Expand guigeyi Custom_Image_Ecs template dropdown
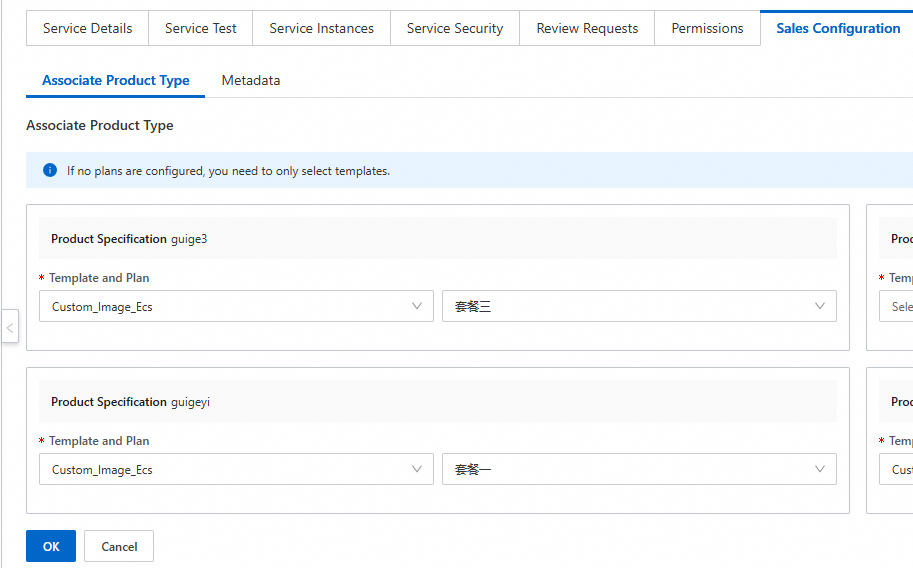 [x=236, y=469]
